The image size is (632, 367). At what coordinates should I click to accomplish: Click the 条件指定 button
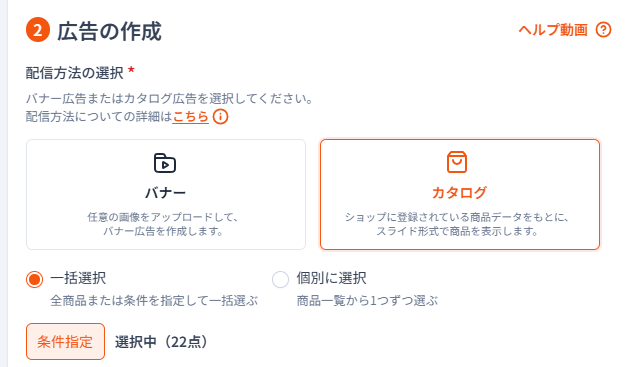click(65, 342)
